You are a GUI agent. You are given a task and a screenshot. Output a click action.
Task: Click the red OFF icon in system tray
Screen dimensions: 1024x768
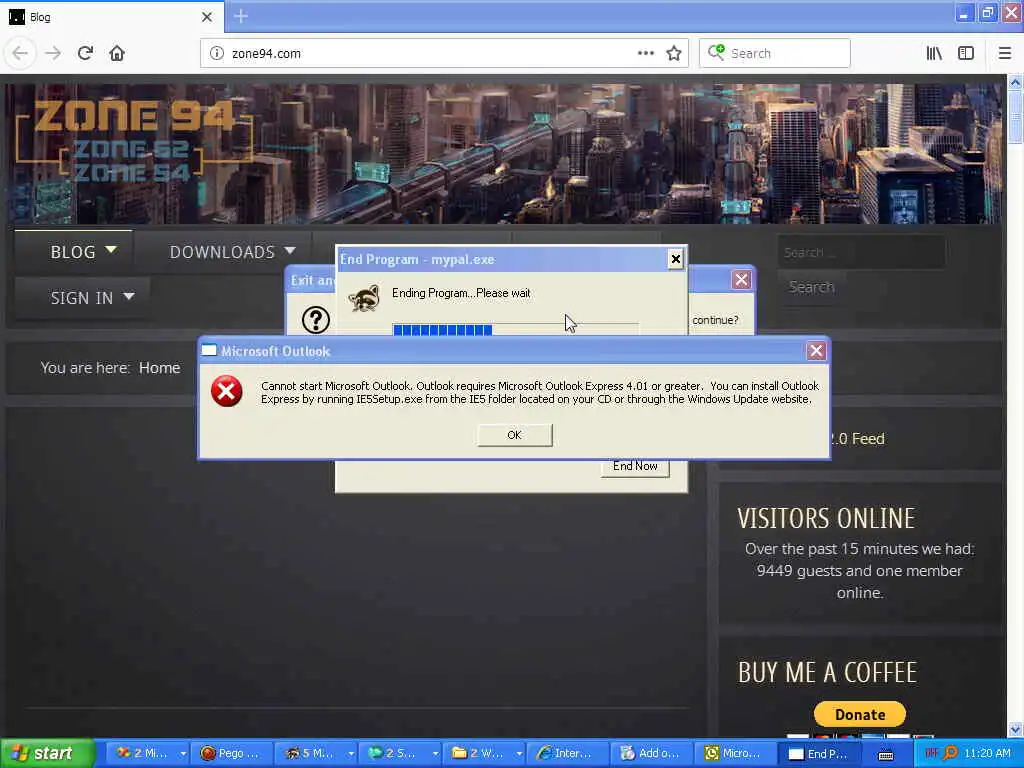coord(932,752)
